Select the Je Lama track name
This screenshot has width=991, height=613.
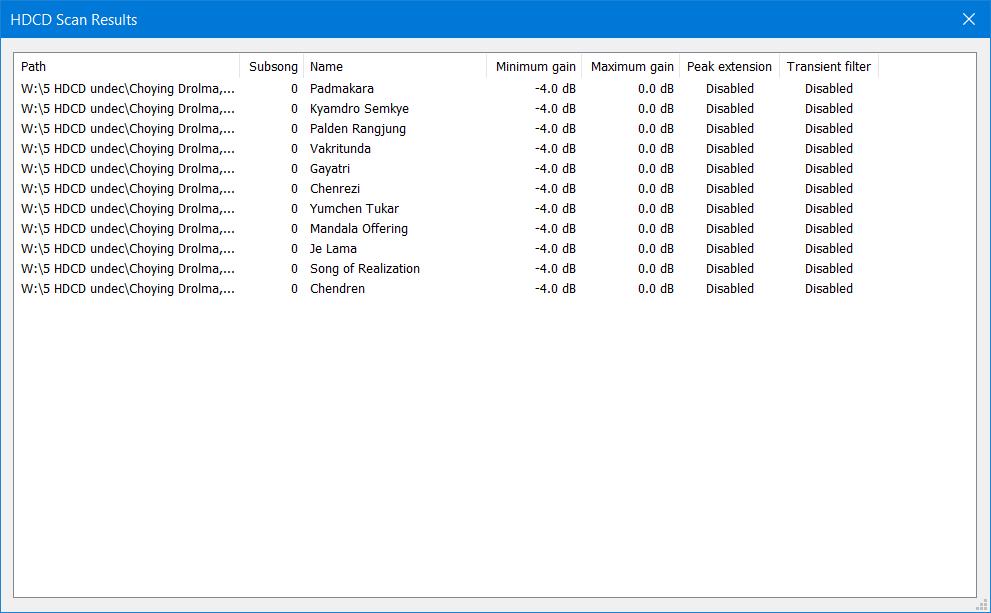tap(333, 248)
